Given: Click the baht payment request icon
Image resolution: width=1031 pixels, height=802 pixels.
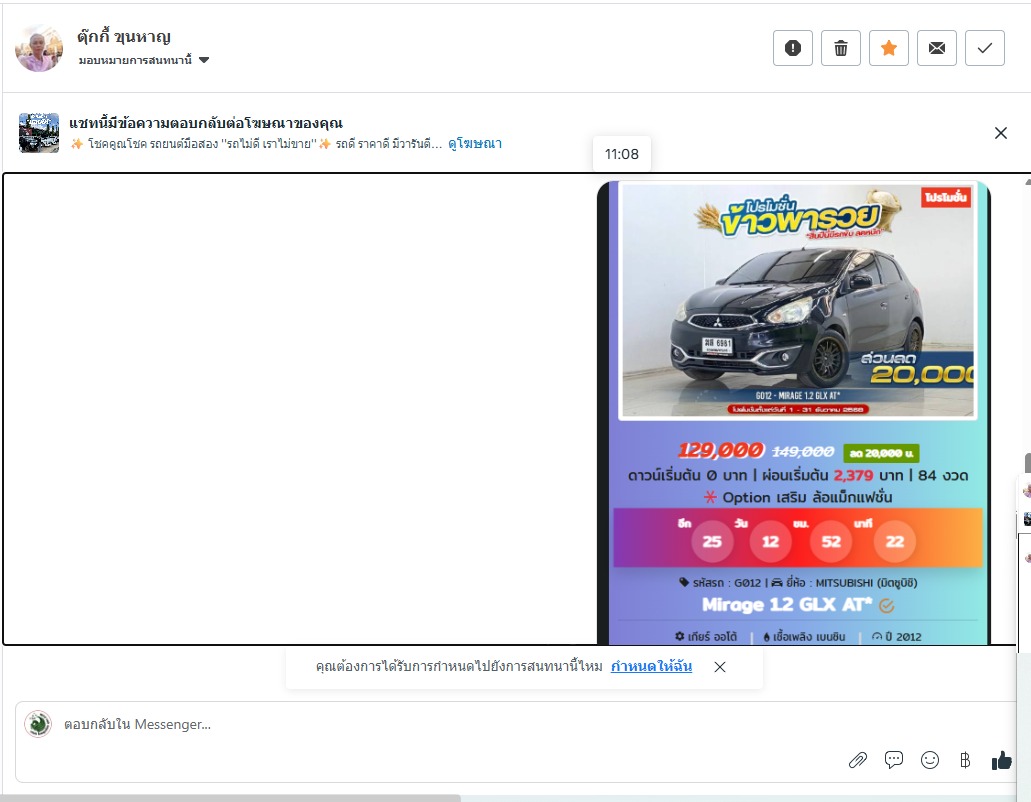Looking at the screenshot, I should [965, 761].
